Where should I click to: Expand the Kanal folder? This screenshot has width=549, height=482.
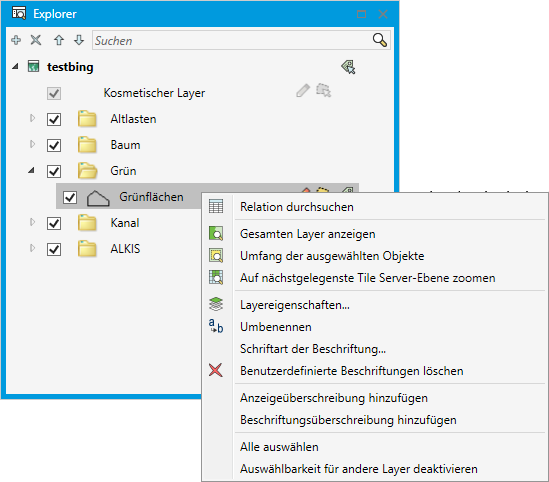click(32, 222)
